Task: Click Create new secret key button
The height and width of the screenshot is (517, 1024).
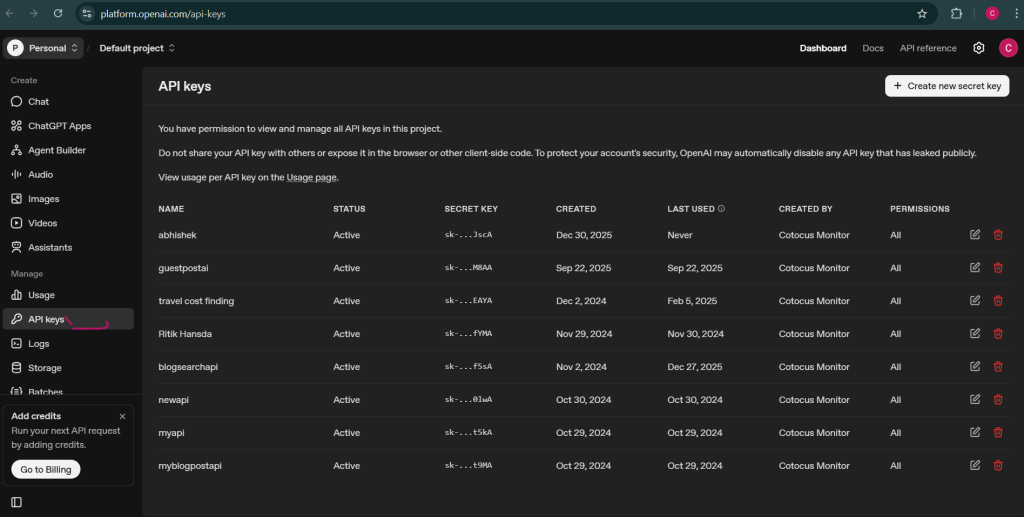Action: point(946,86)
